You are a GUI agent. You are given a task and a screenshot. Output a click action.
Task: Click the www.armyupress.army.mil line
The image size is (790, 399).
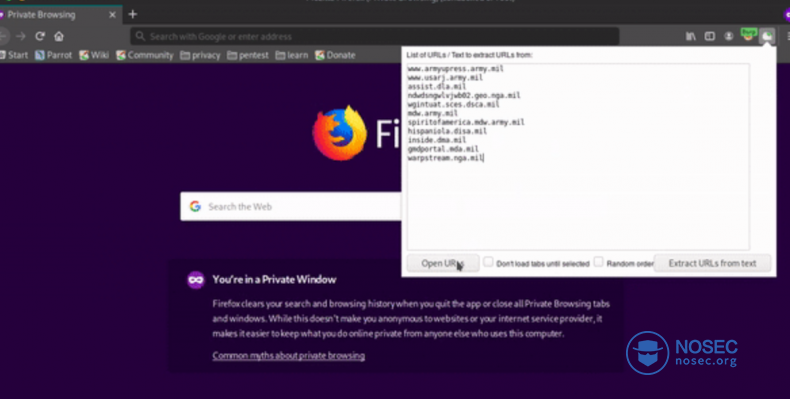455,69
